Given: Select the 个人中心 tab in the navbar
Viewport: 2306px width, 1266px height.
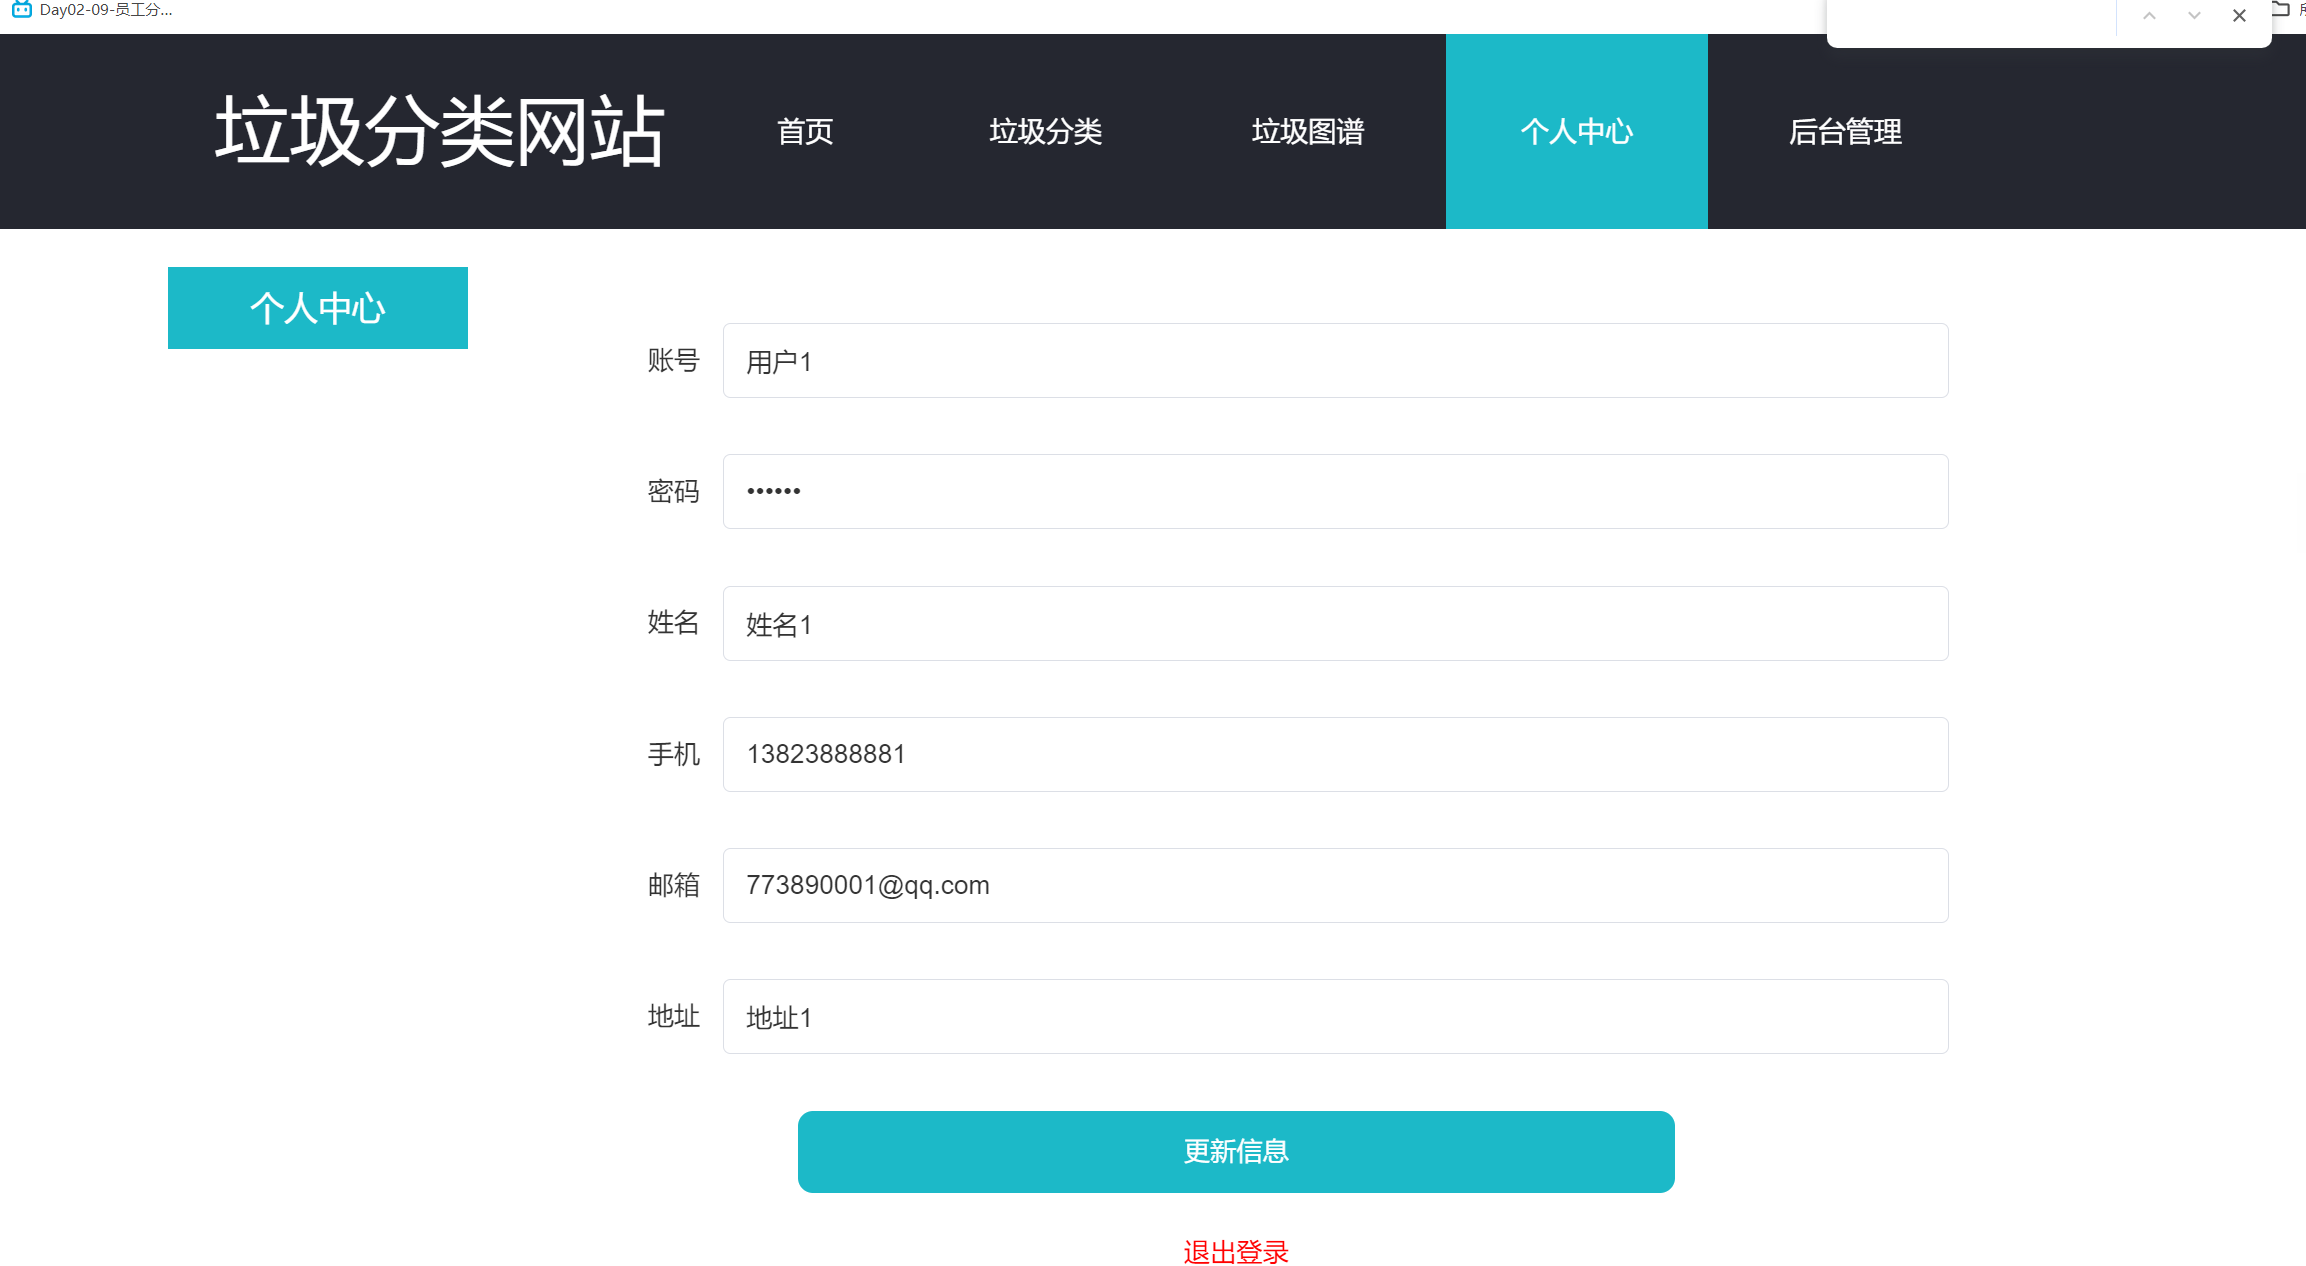Looking at the screenshot, I should (1577, 131).
